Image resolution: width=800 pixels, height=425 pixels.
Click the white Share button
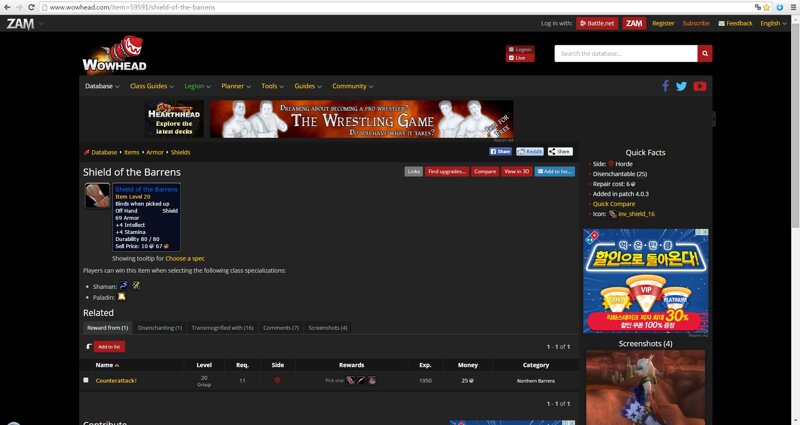point(560,152)
